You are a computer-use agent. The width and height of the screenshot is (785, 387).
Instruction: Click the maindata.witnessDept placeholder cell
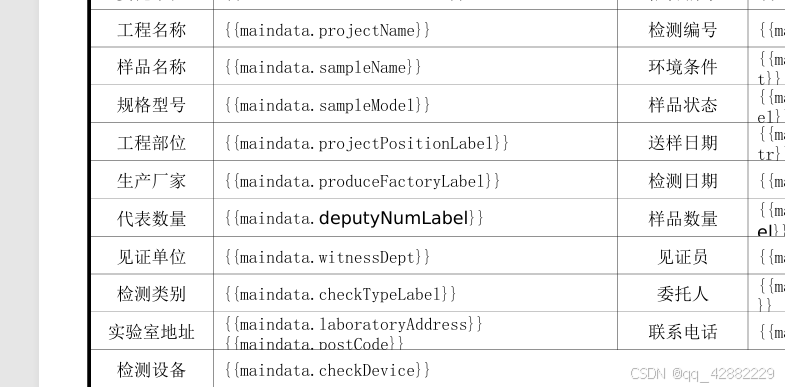[x=416, y=256]
